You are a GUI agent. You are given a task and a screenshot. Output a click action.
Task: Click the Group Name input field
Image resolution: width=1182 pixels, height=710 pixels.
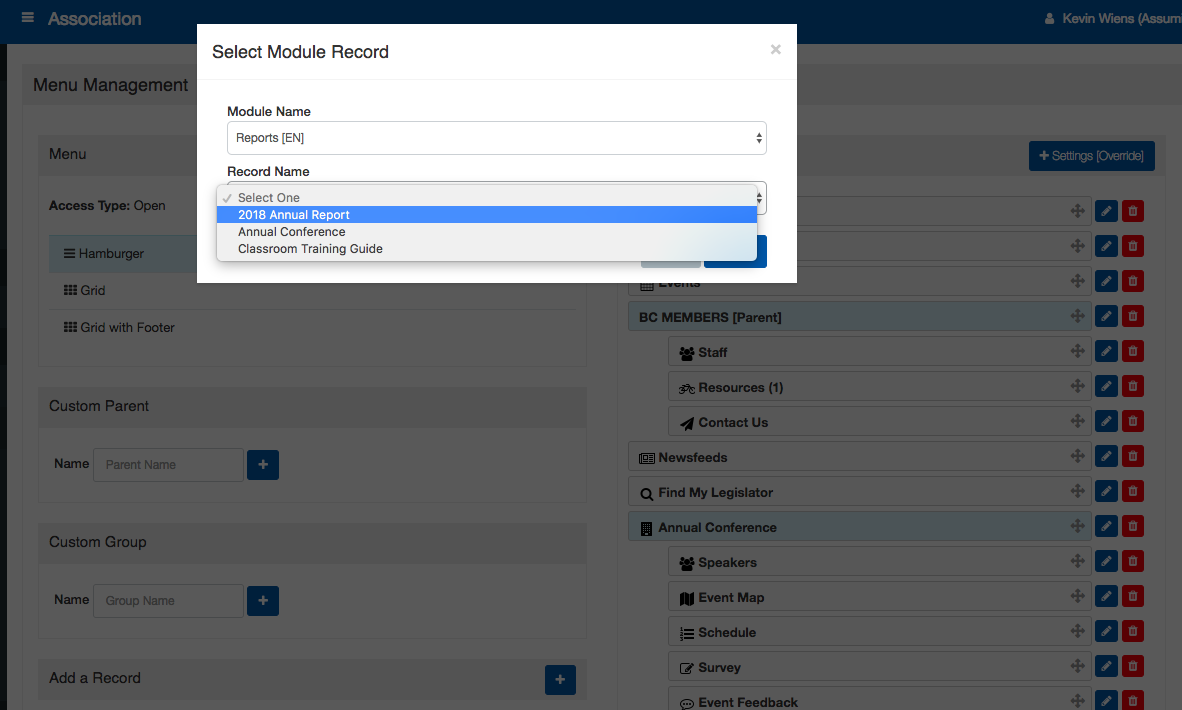pos(168,601)
